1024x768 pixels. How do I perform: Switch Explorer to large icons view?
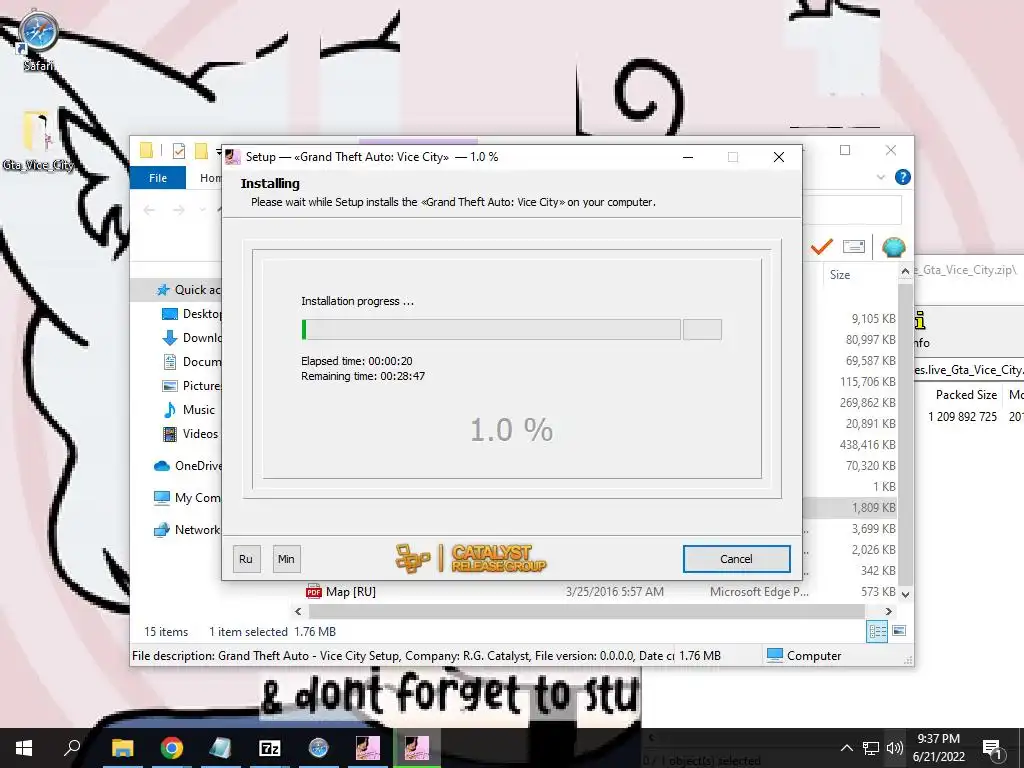[x=899, y=631]
